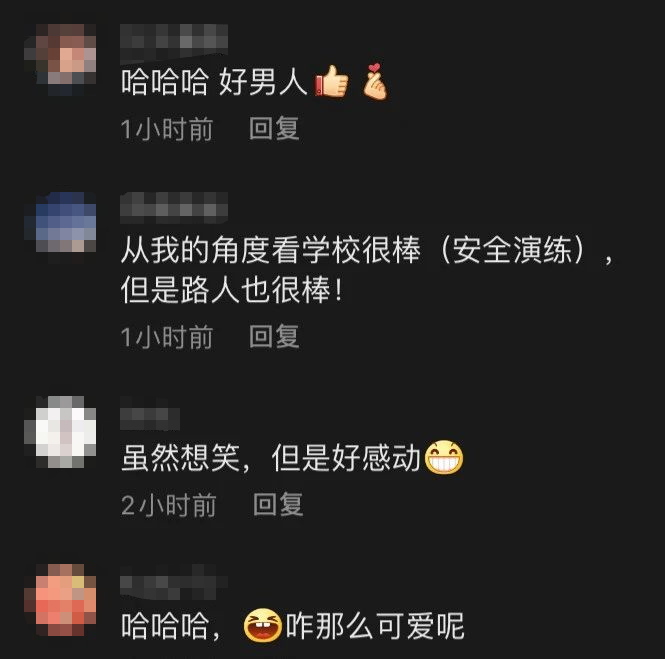
Task: Tap 回复 under the 安全演练 comment
Action: tap(274, 336)
